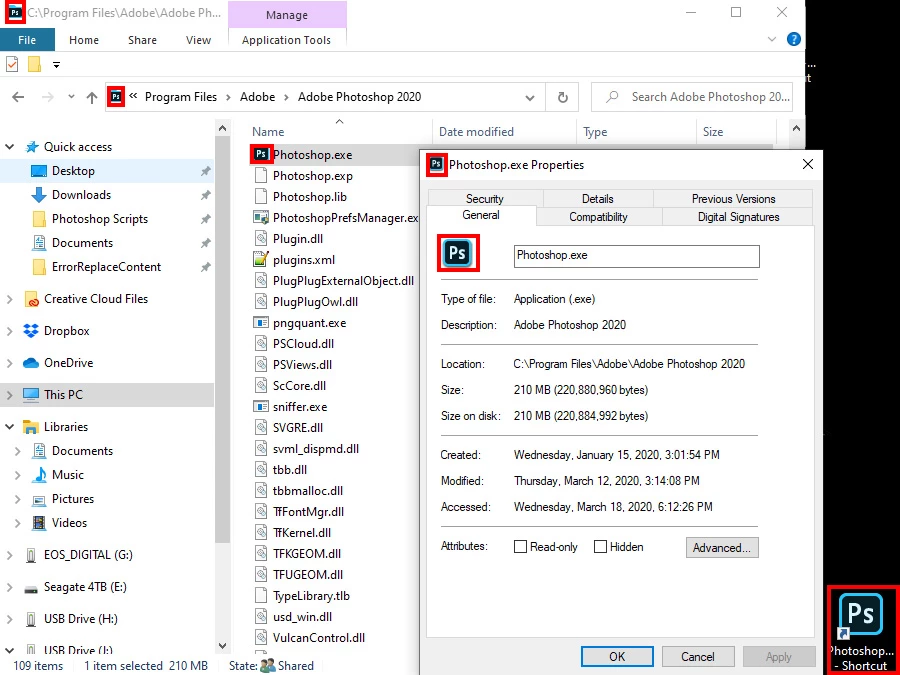The height and width of the screenshot is (675, 900).
Task: Click the OneDrive cloud icon
Action: pos(31,363)
